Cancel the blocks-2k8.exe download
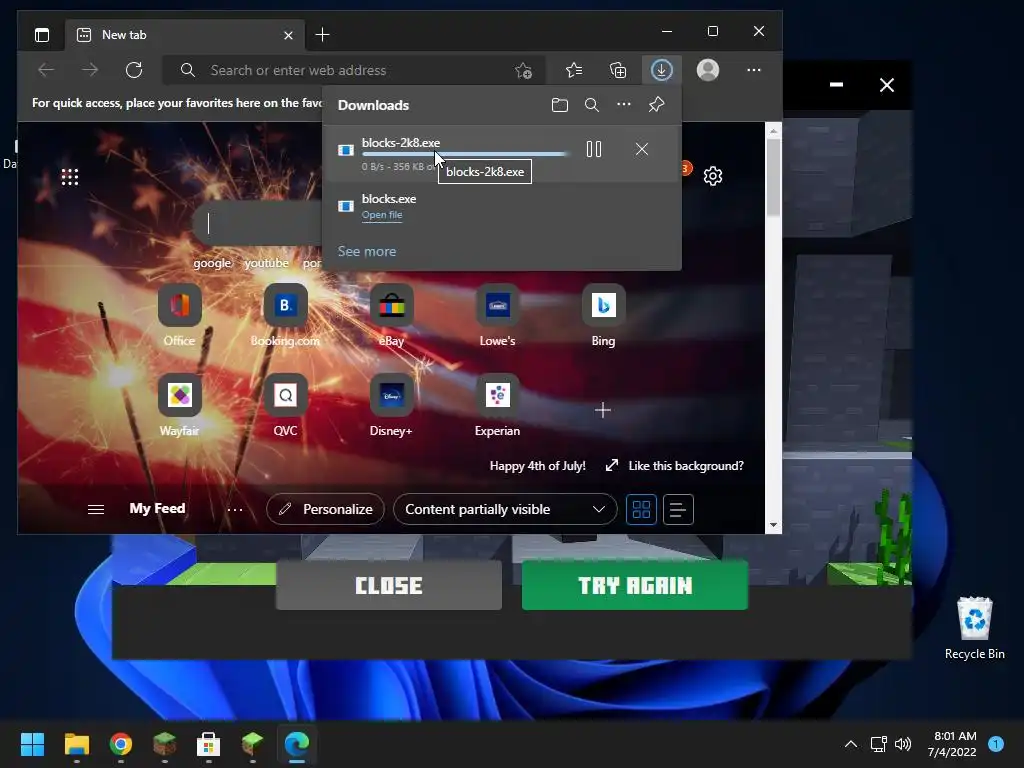The height and width of the screenshot is (768, 1024). pos(642,149)
